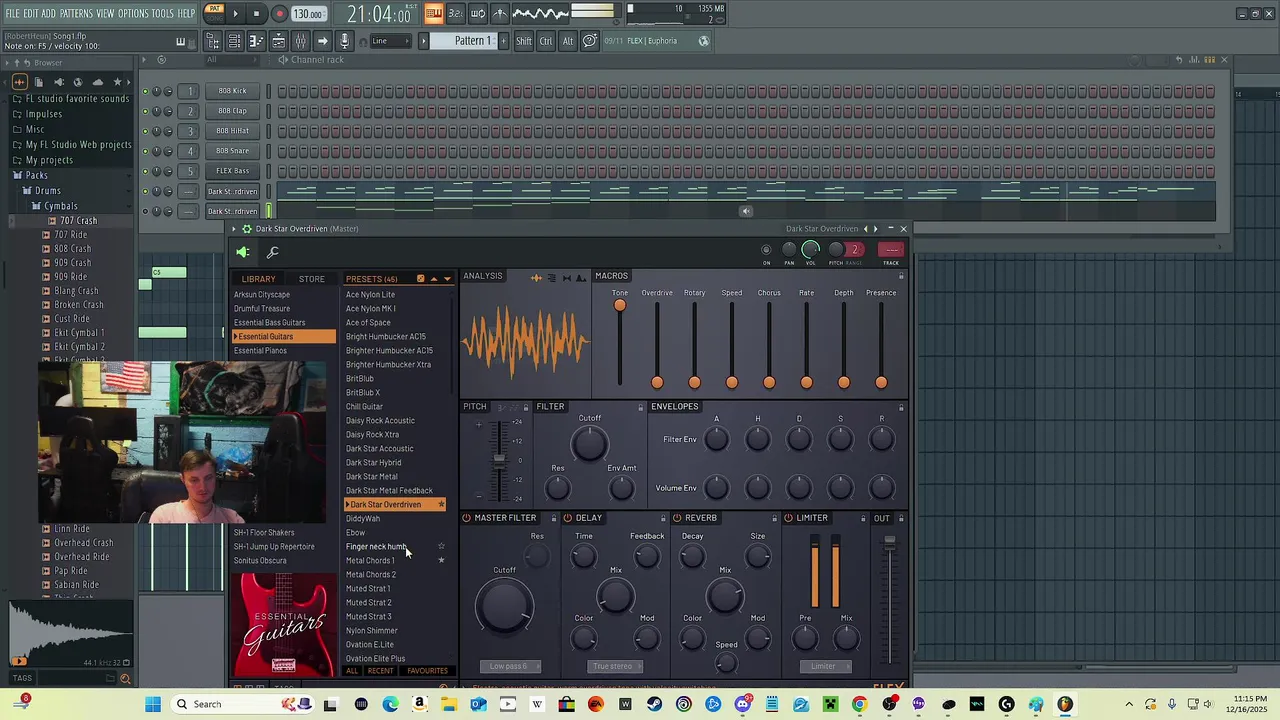Image resolution: width=1280 pixels, height=720 pixels.
Task: Select the 808 Snare channel button
Action: click(x=232, y=151)
